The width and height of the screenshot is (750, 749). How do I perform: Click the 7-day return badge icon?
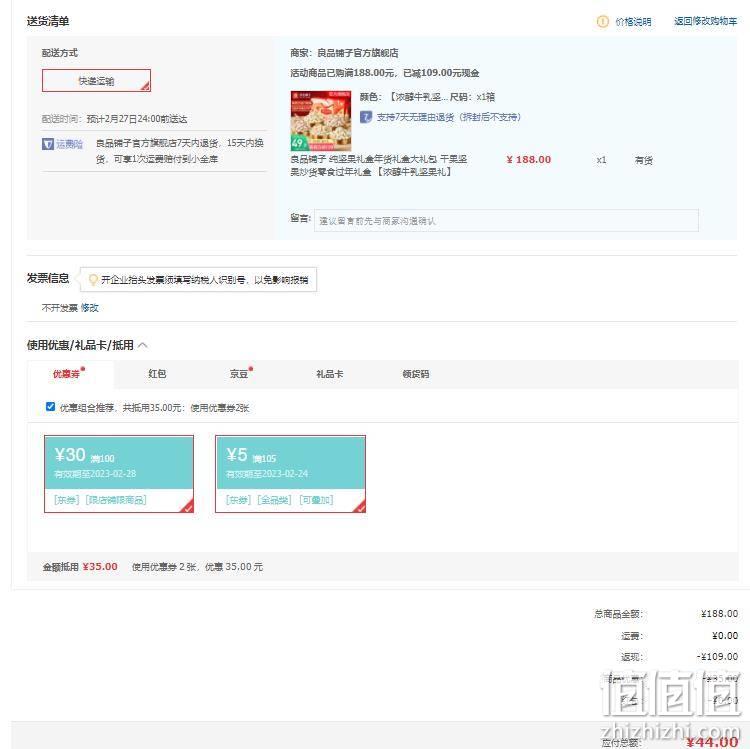click(x=365, y=117)
